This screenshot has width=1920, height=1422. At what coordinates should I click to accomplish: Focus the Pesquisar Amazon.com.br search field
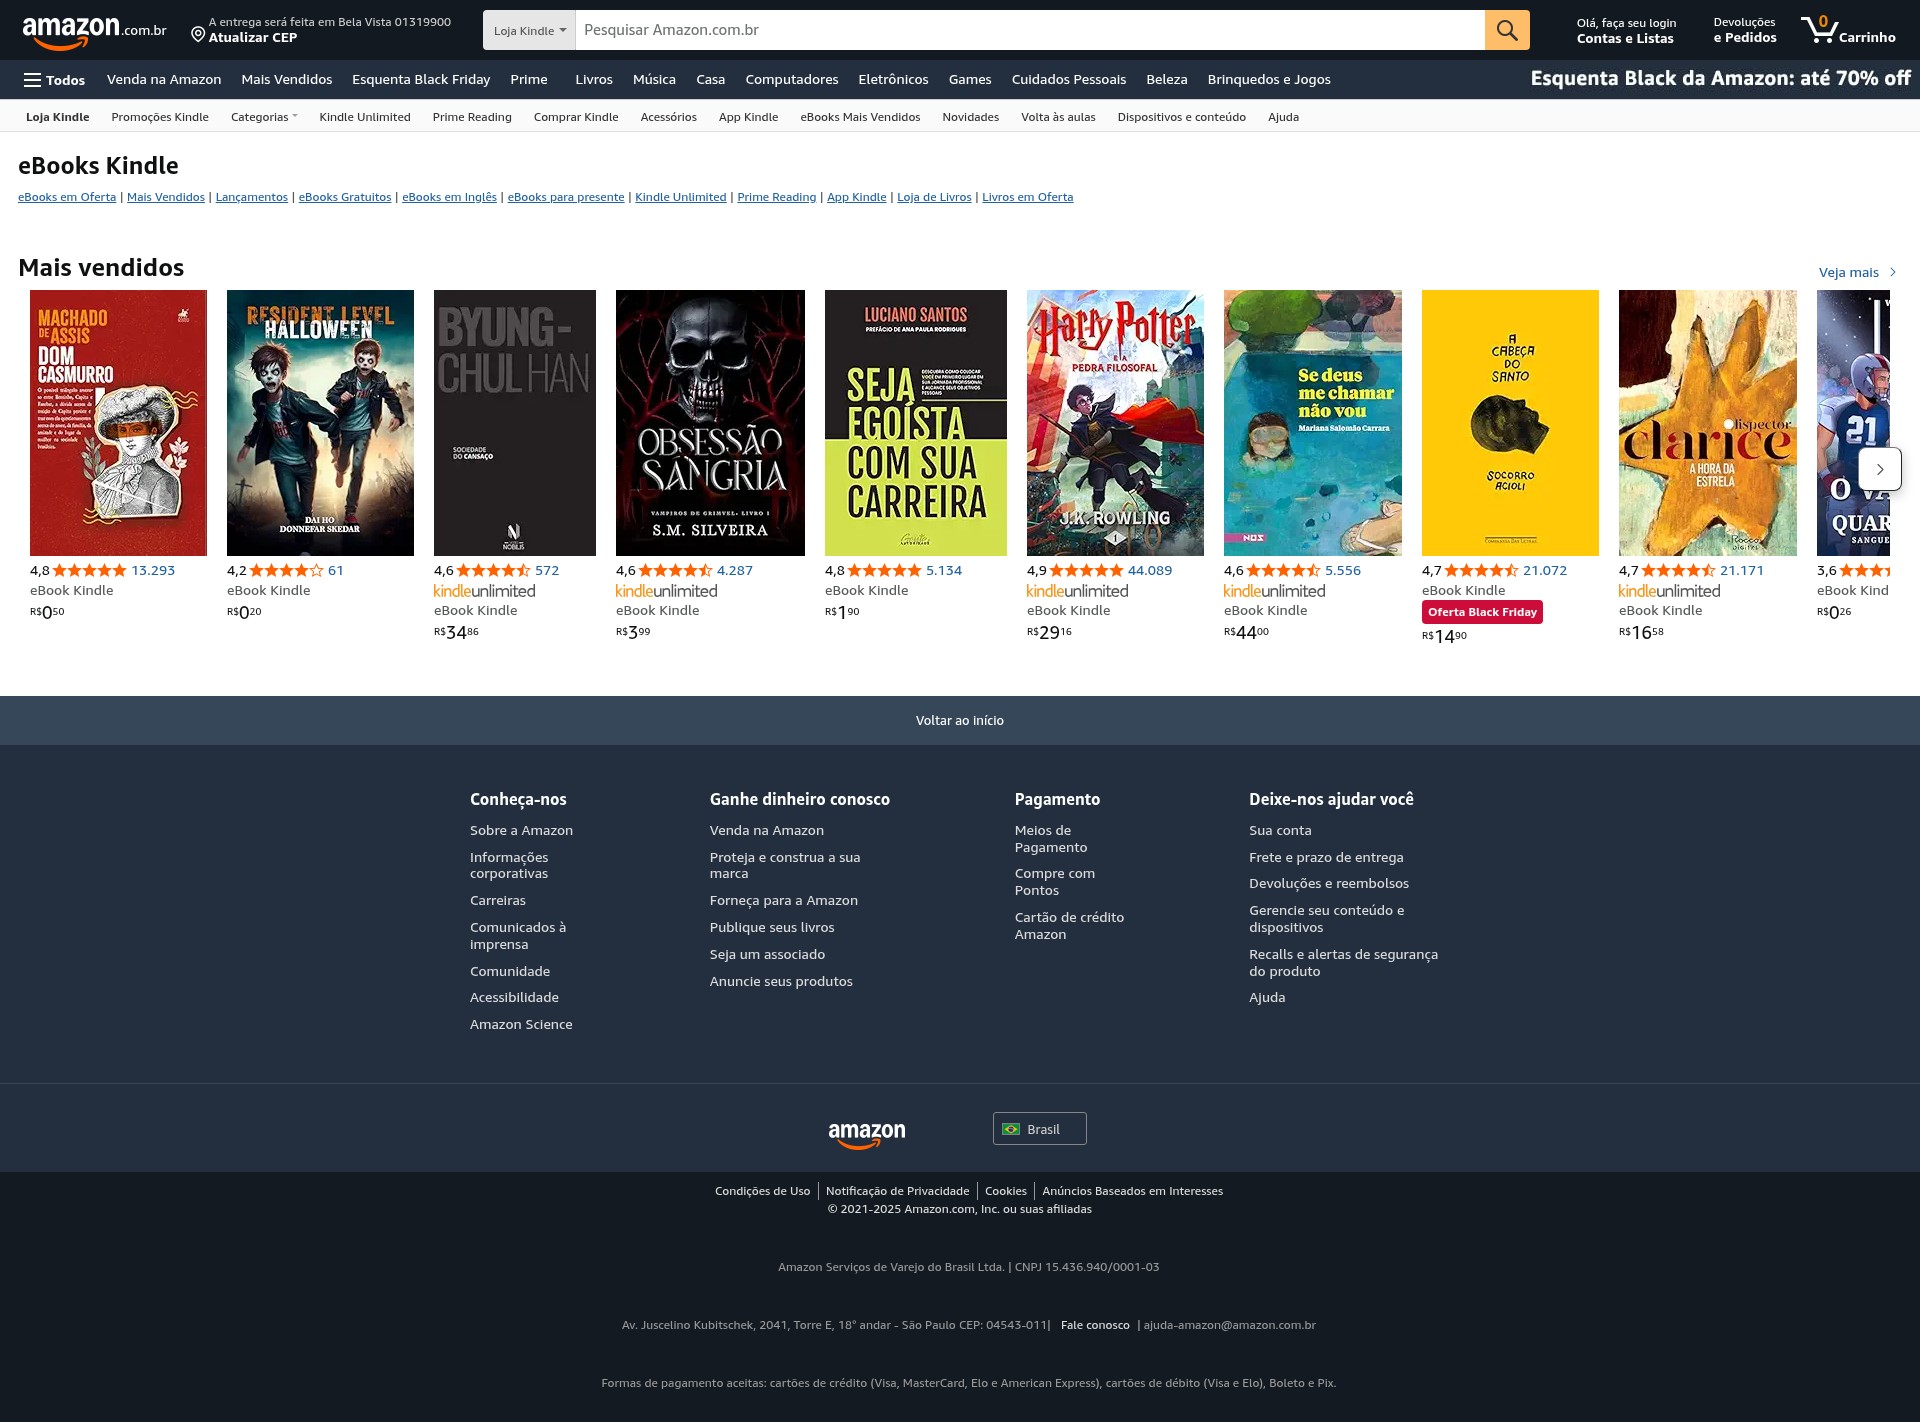coord(1030,30)
